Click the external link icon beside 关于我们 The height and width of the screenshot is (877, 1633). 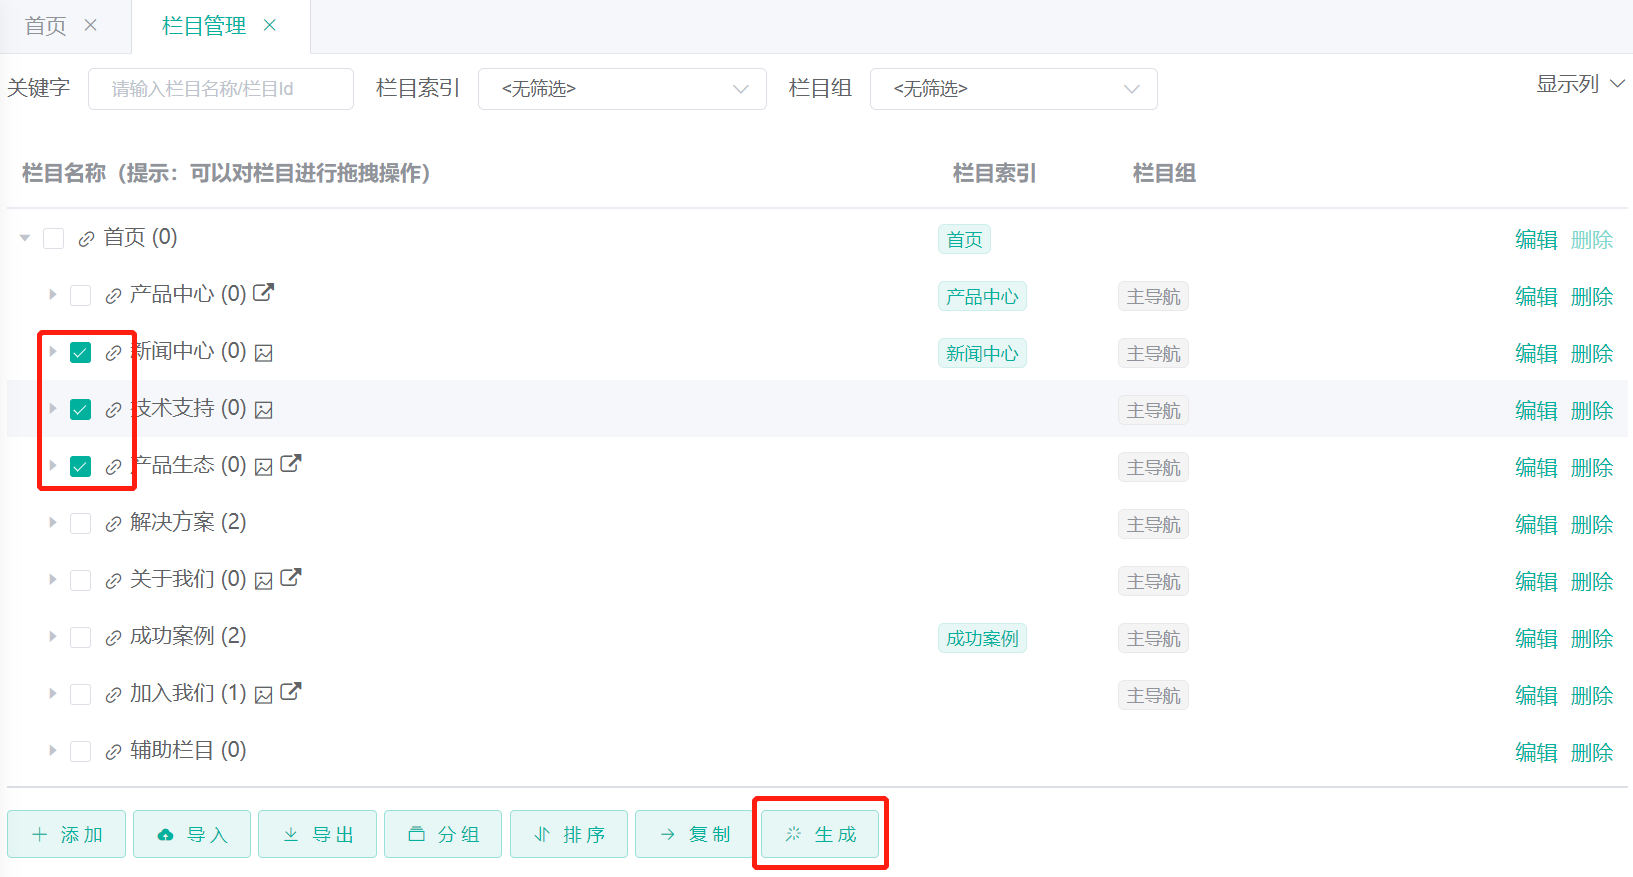click(291, 578)
